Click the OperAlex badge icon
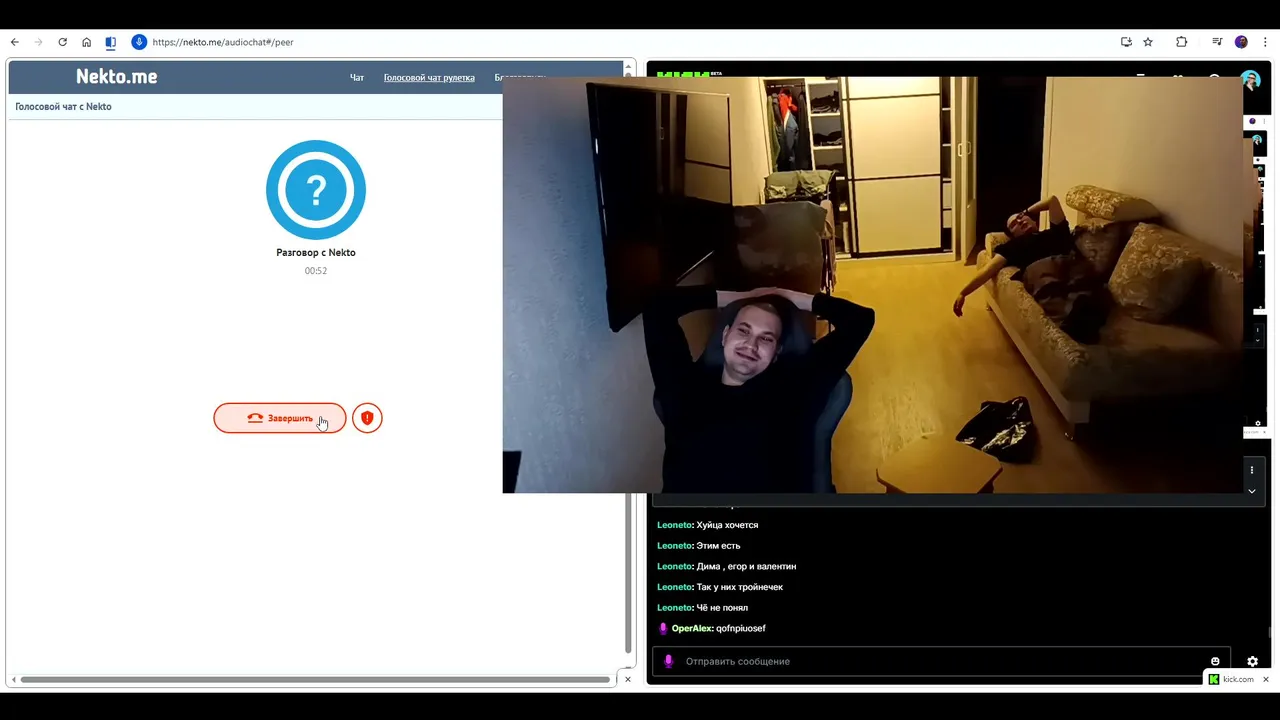This screenshot has width=1280, height=720. 662,628
